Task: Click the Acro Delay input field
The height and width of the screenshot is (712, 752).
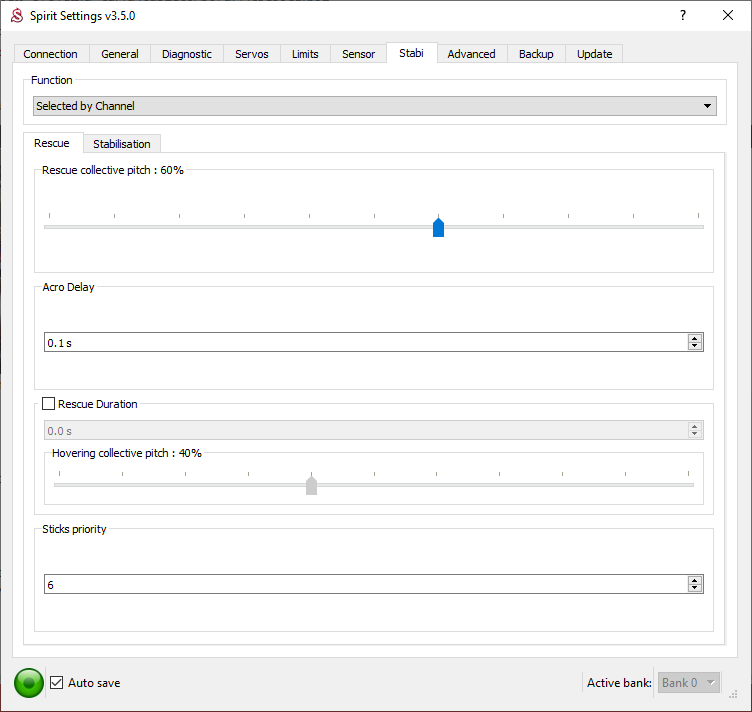Action: pos(360,343)
